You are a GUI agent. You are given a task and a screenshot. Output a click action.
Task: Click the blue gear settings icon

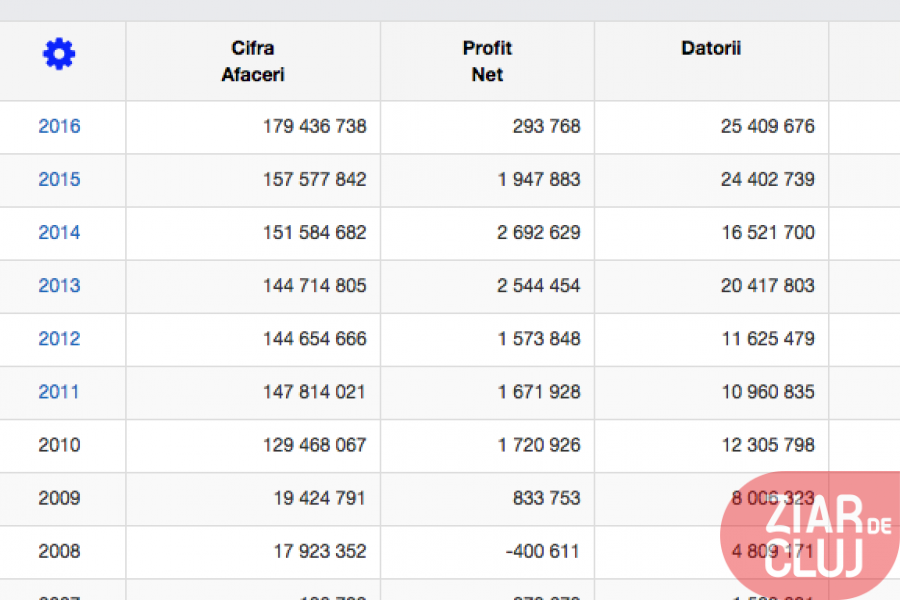pos(59,55)
